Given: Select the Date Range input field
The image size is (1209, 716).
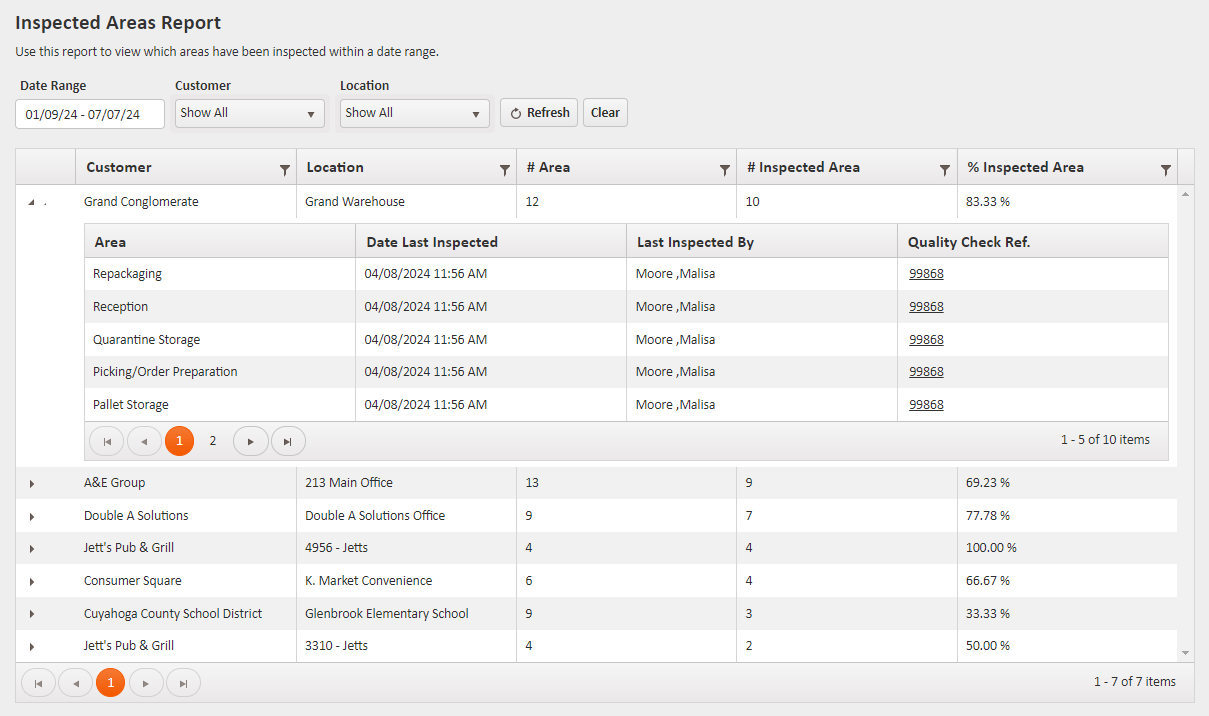Looking at the screenshot, I should (x=89, y=114).
